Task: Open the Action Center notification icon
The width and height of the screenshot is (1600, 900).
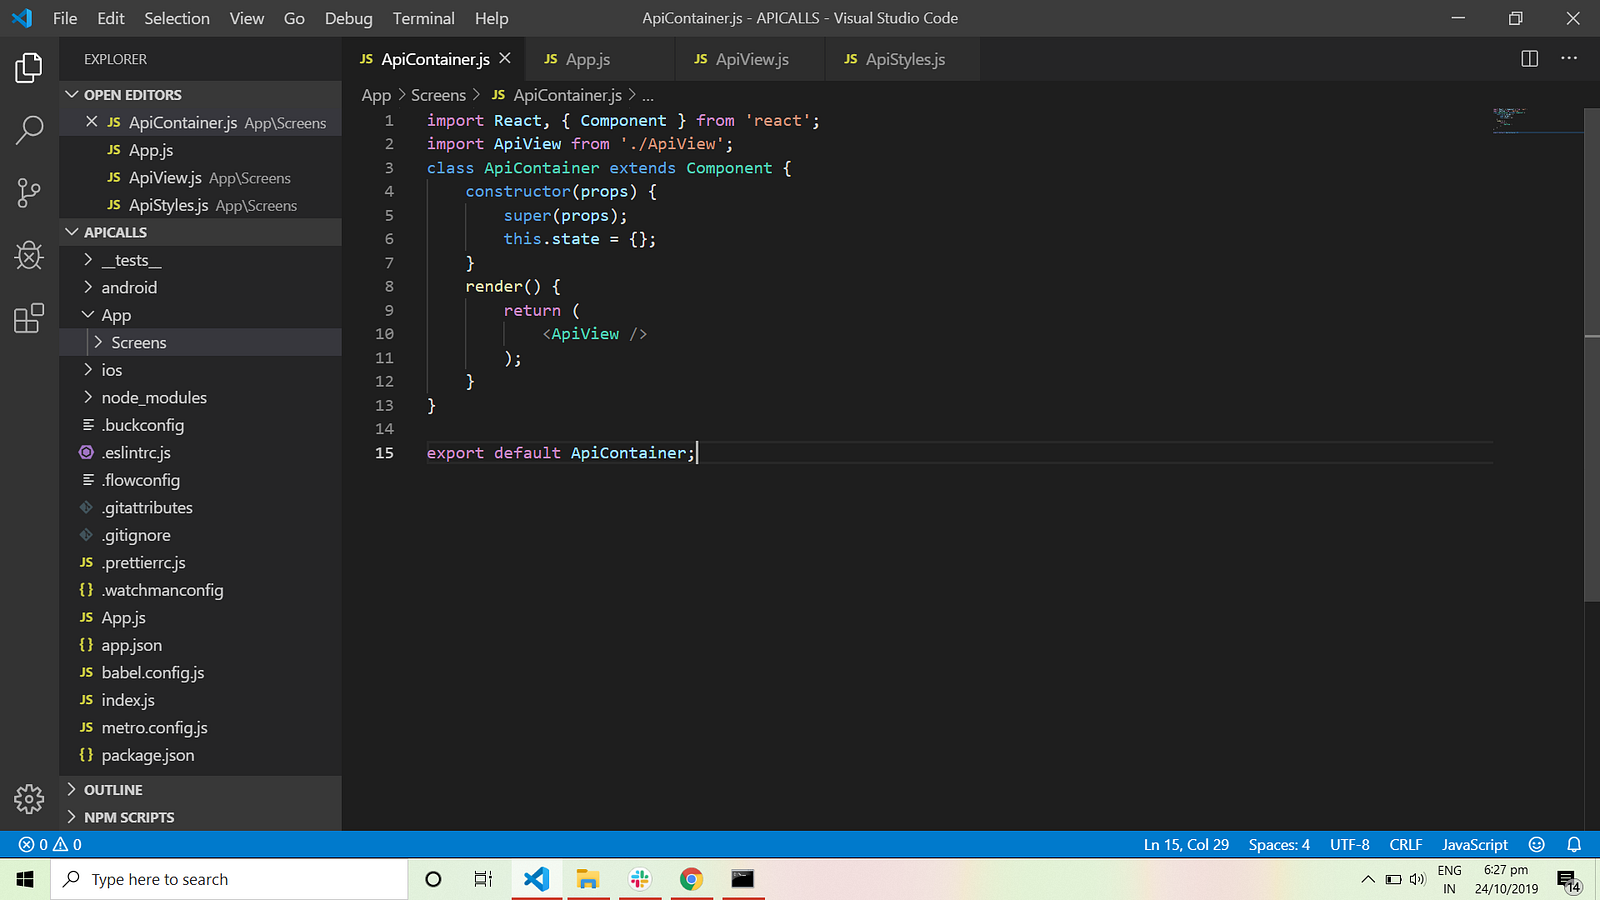Action: point(1569,880)
